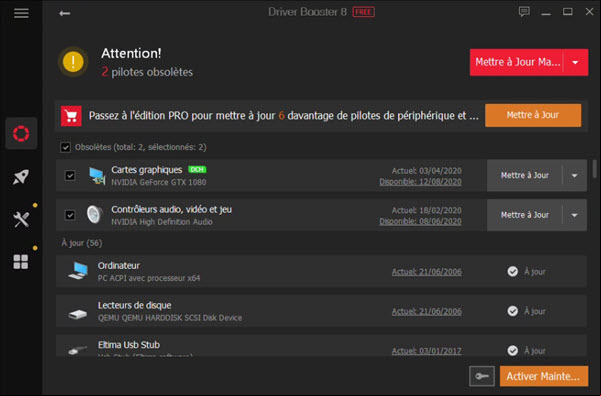Click the NVIDIA High Definition Audio text
The image size is (601, 396).
click(162, 222)
